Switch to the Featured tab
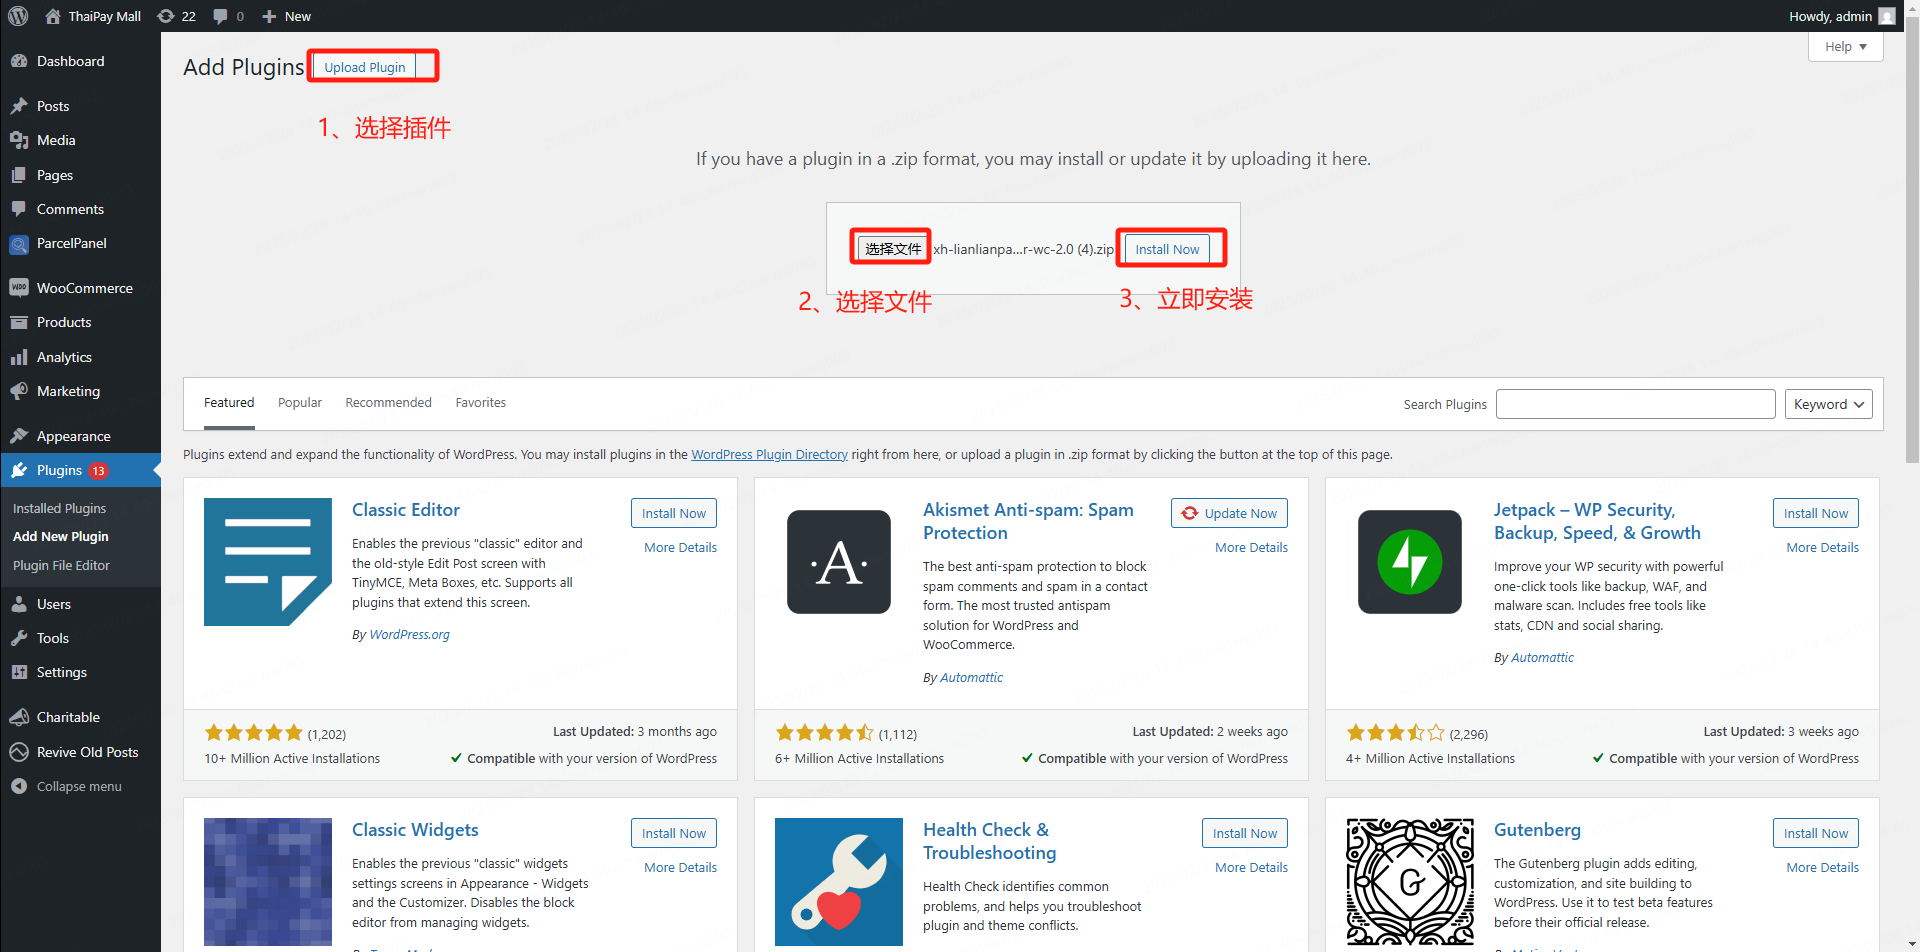The width and height of the screenshot is (1920, 952). coord(229,403)
